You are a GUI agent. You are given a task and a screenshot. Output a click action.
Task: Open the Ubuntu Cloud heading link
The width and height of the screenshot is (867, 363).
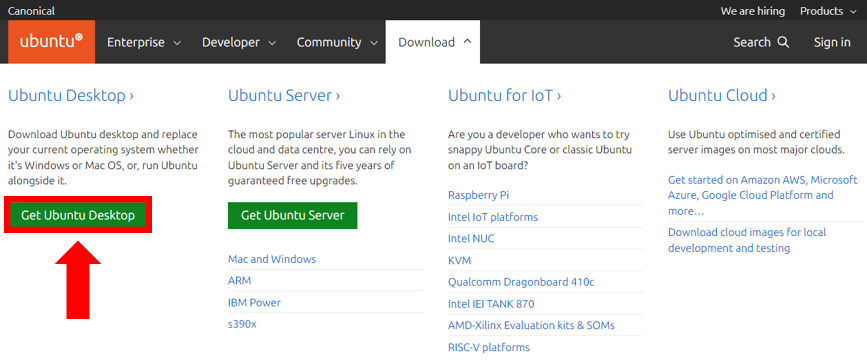coord(722,96)
